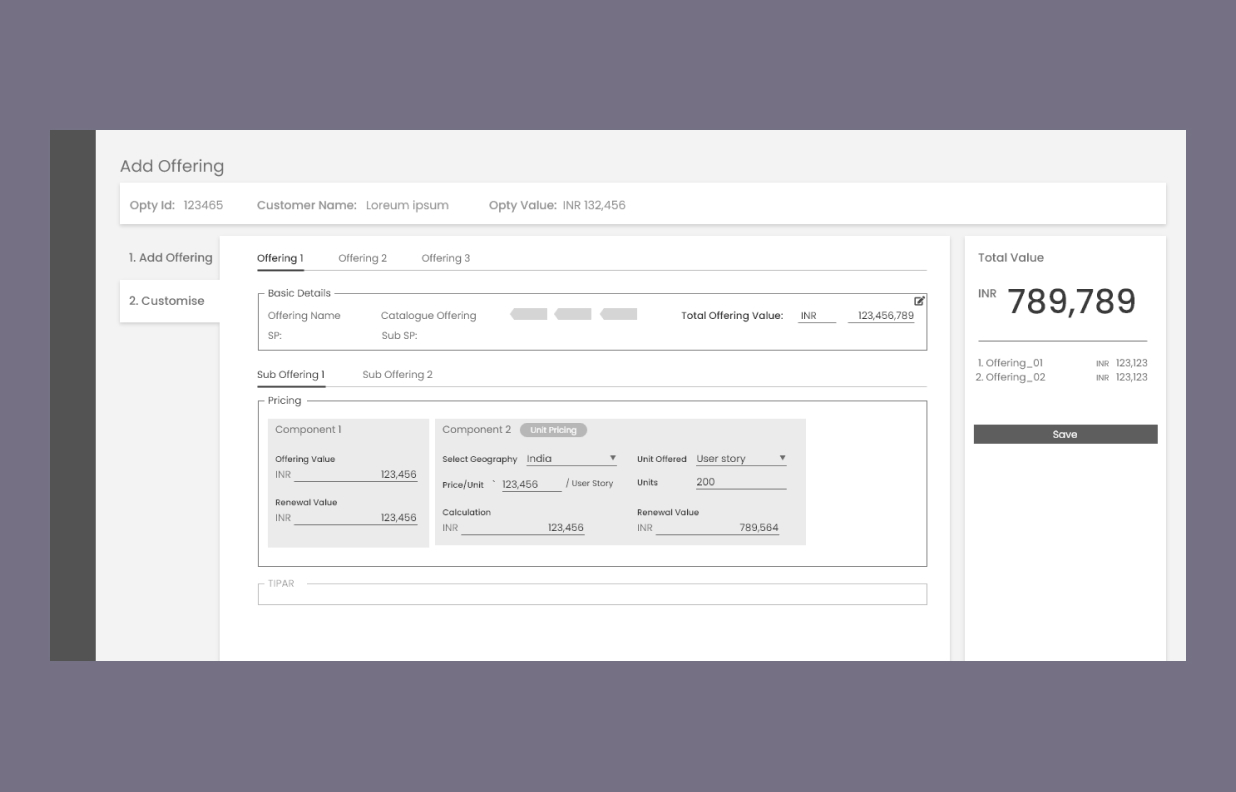This screenshot has height=792, width=1236.
Task: Click the Units input field
Action: tap(740, 482)
